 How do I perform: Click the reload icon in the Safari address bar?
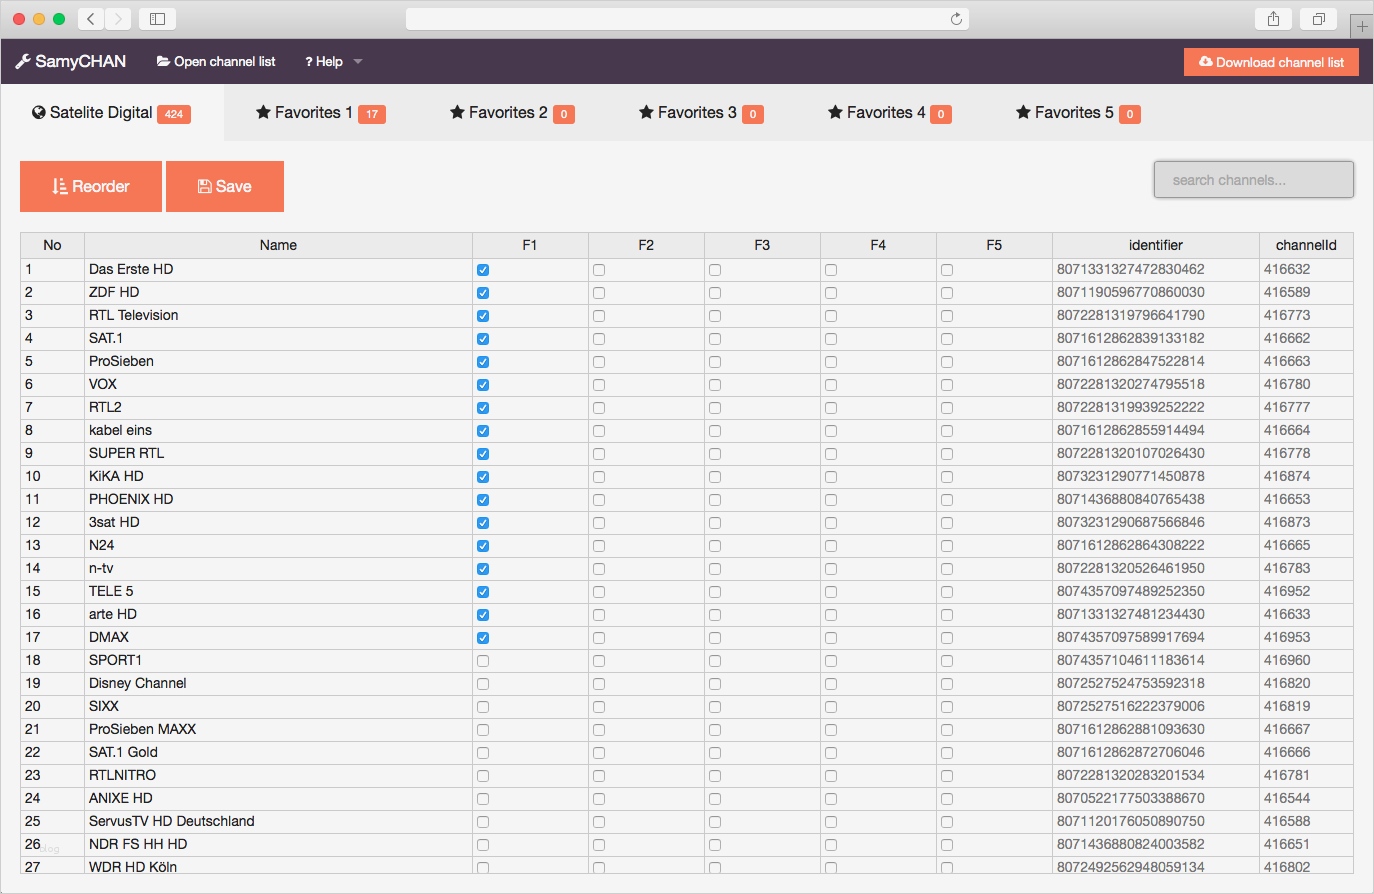(x=955, y=18)
